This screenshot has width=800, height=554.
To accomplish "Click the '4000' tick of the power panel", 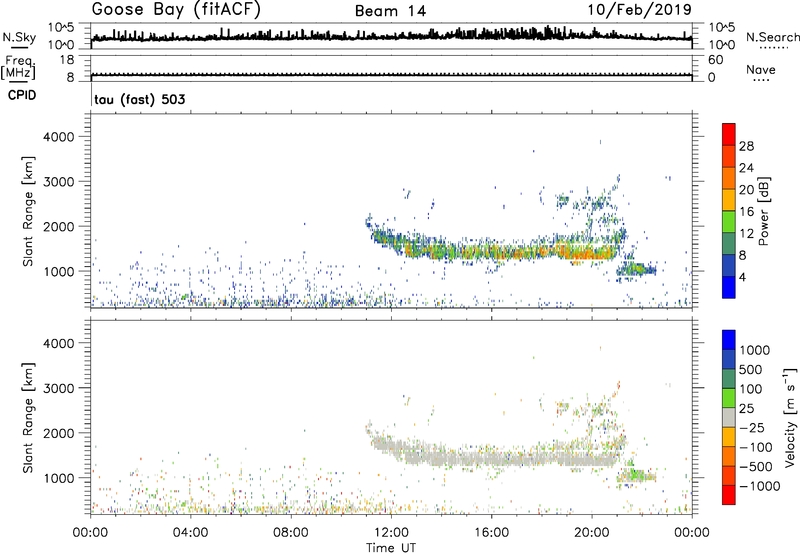I will point(59,137).
